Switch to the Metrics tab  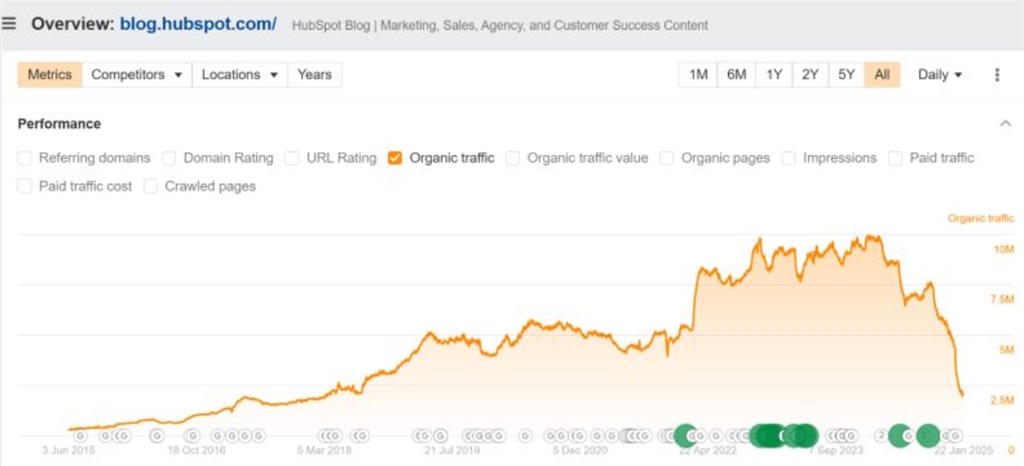[49, 75]
